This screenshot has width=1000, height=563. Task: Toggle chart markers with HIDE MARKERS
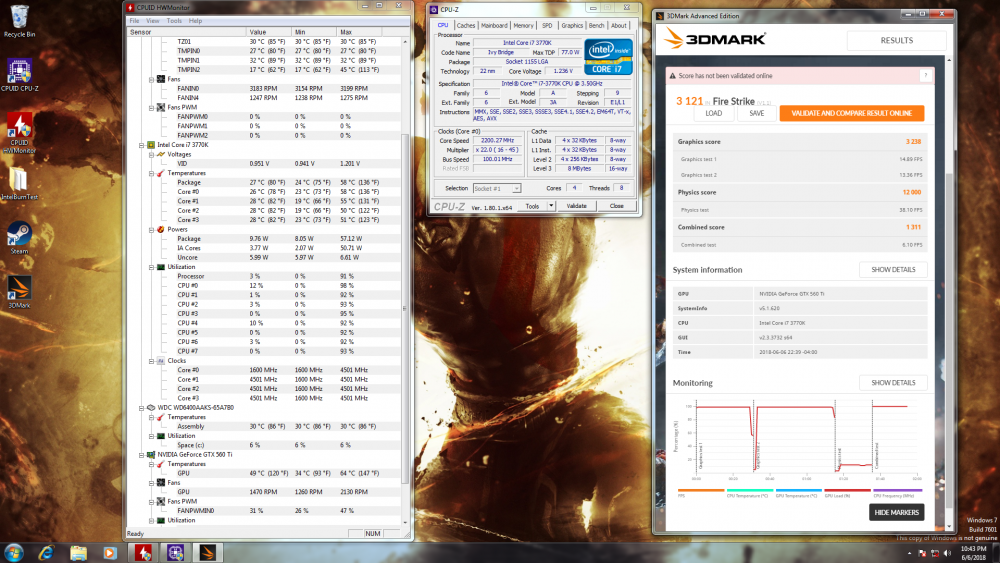click(896, 512)
